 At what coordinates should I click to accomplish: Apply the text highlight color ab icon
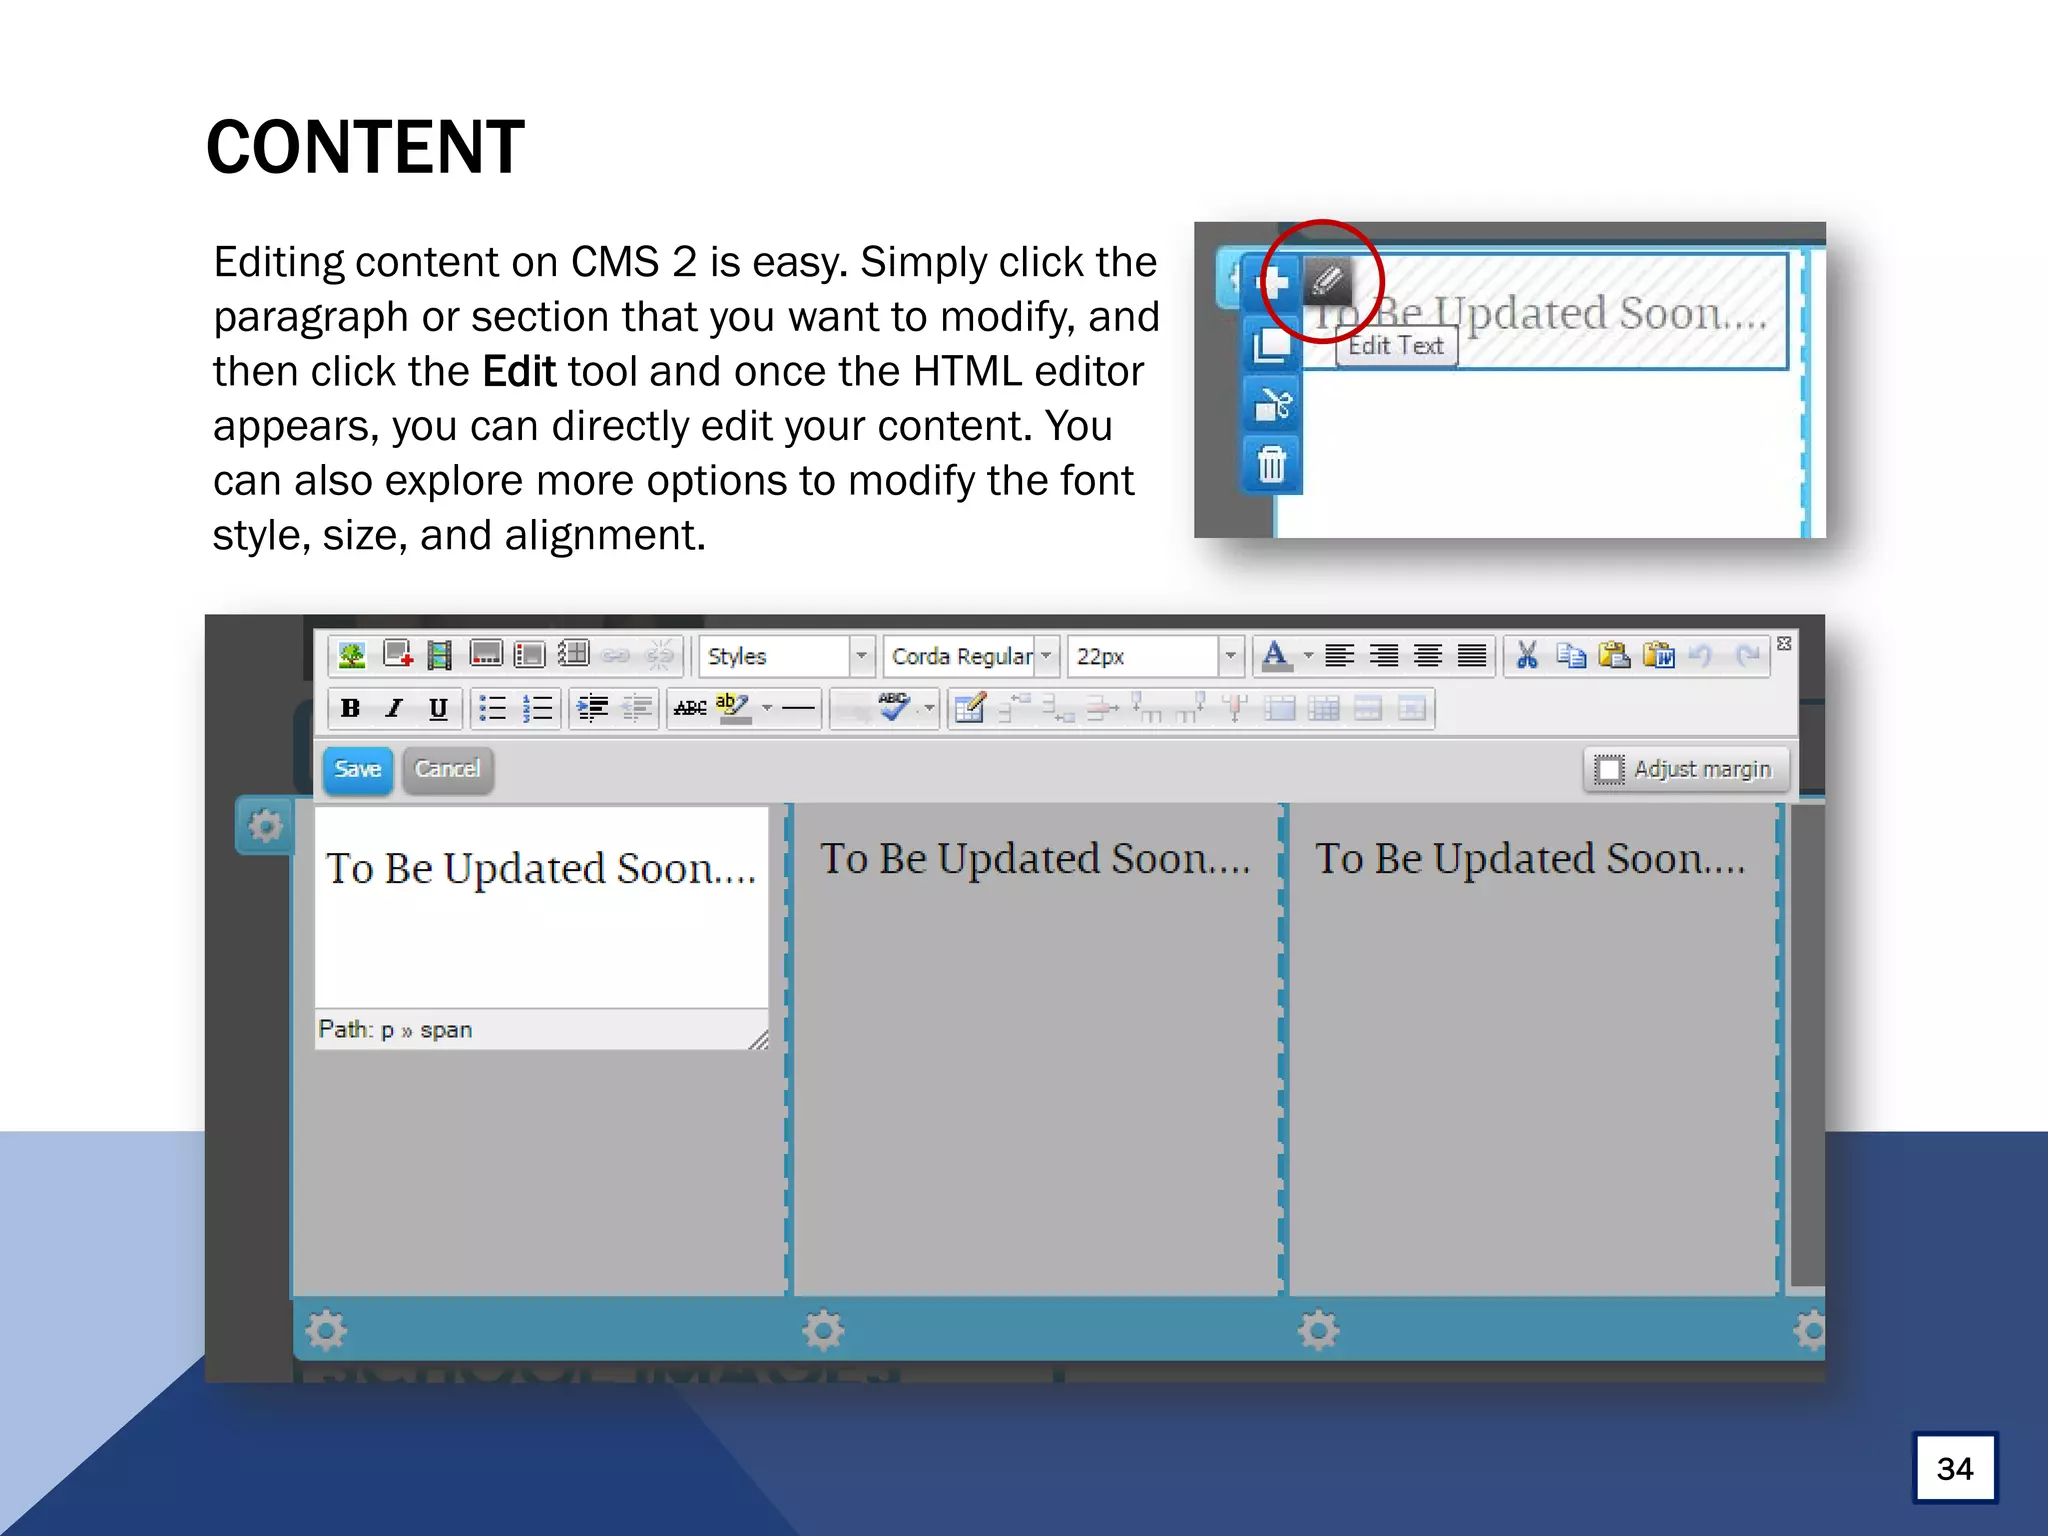point(733,709)
